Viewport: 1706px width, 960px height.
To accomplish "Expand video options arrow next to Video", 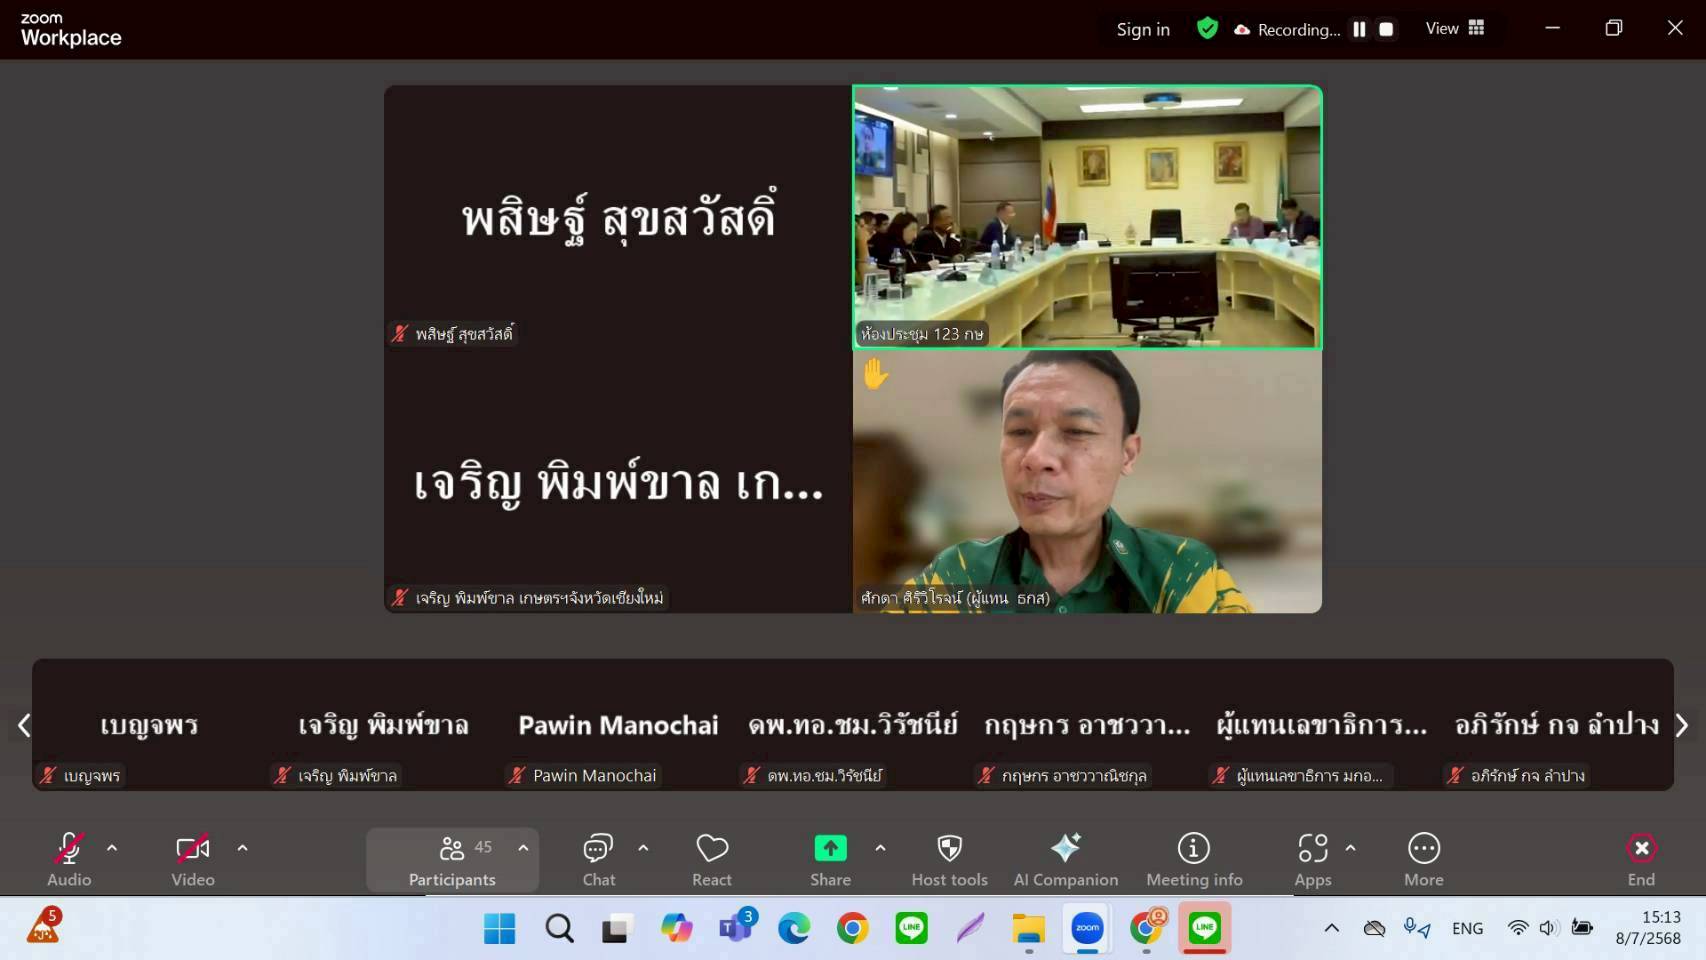I will tap(242, 848).
